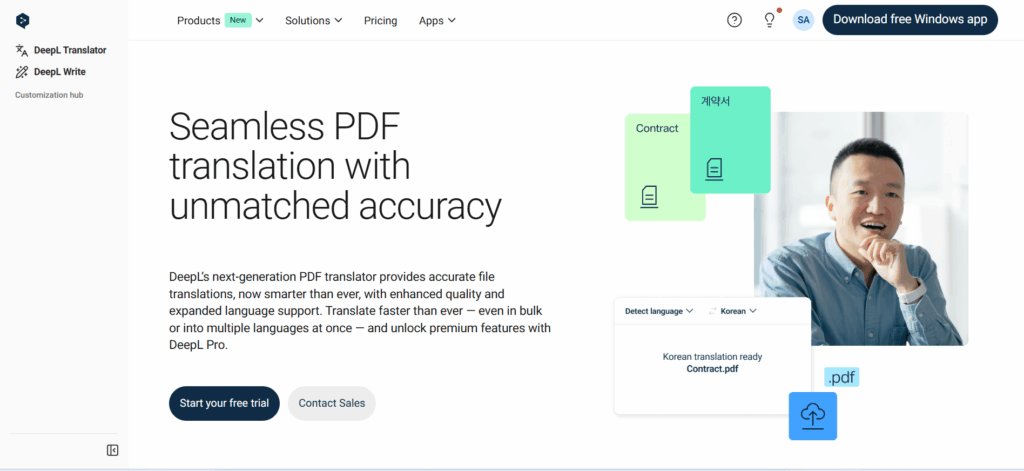This screenshot has height=471, width=1024.
Task: Click the DeepL logo icon
Action: [23, 20]
